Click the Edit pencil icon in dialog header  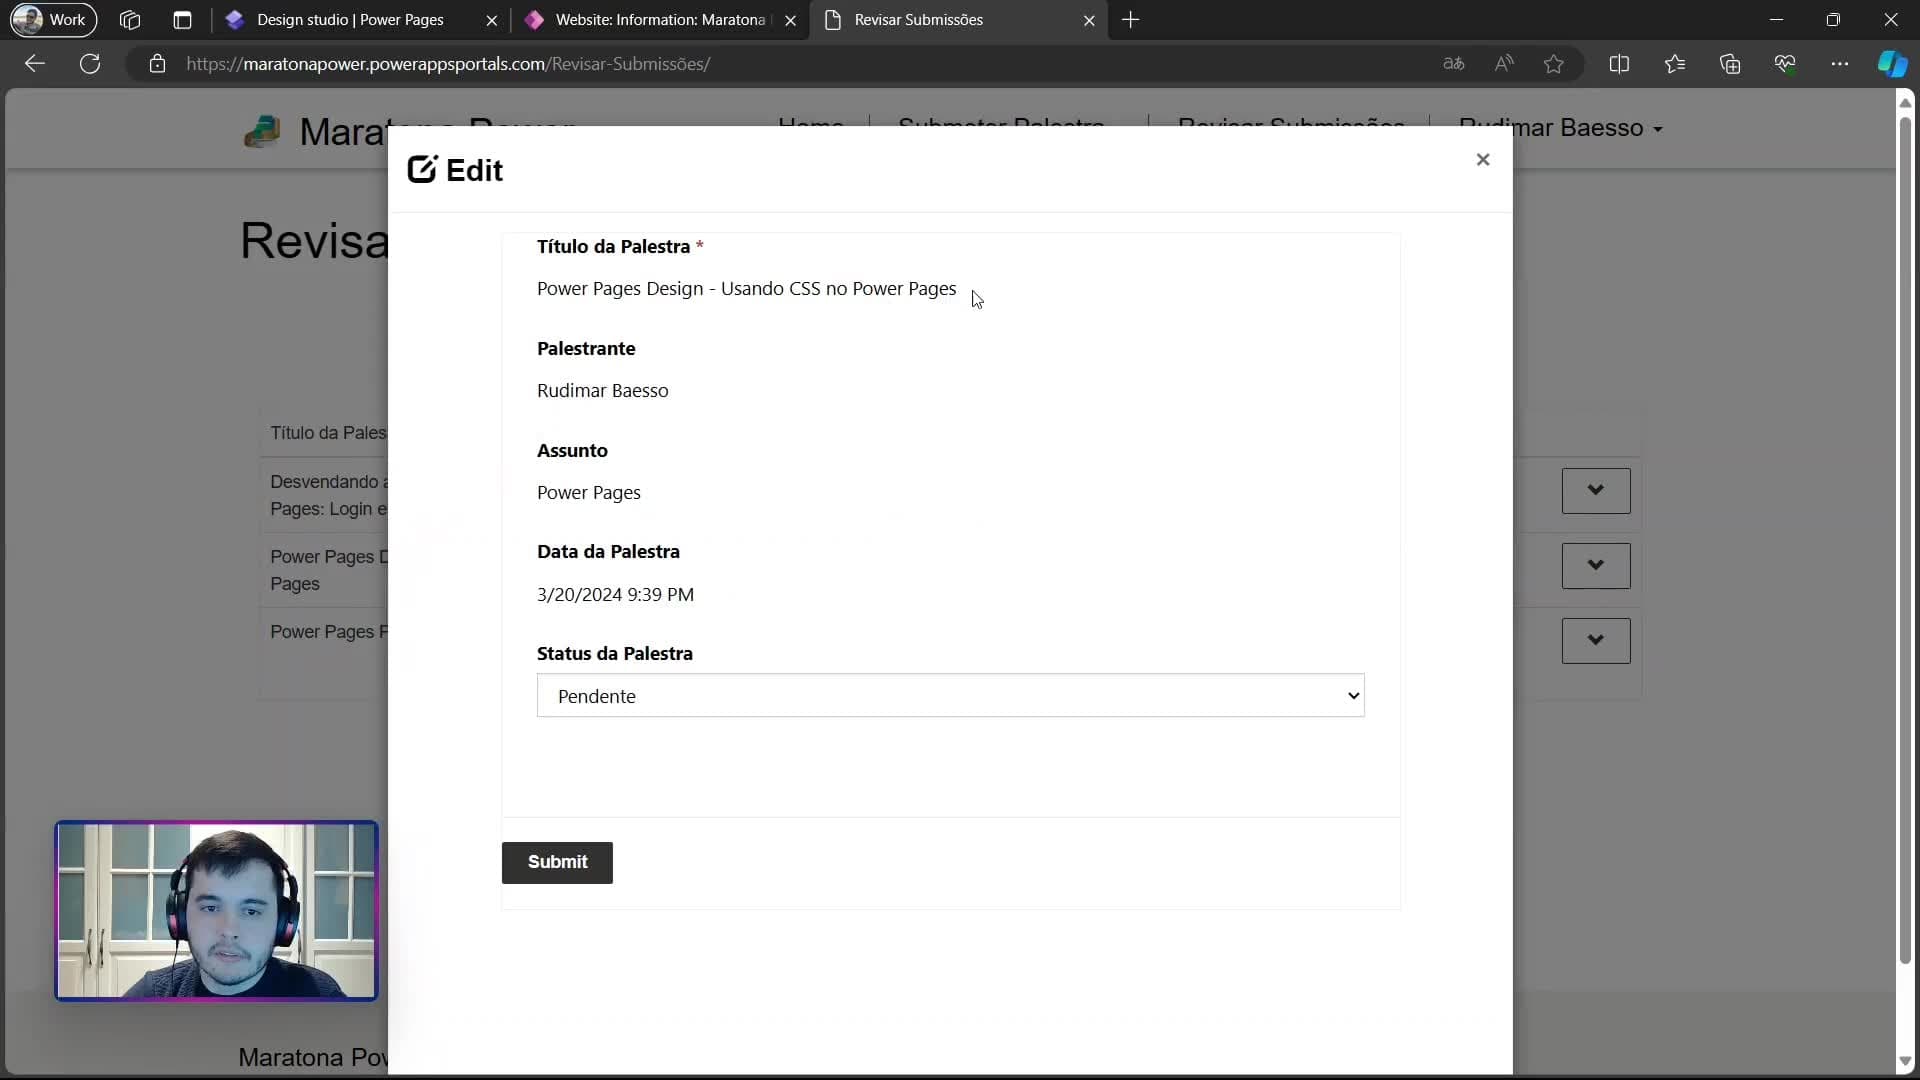[422, 170]
